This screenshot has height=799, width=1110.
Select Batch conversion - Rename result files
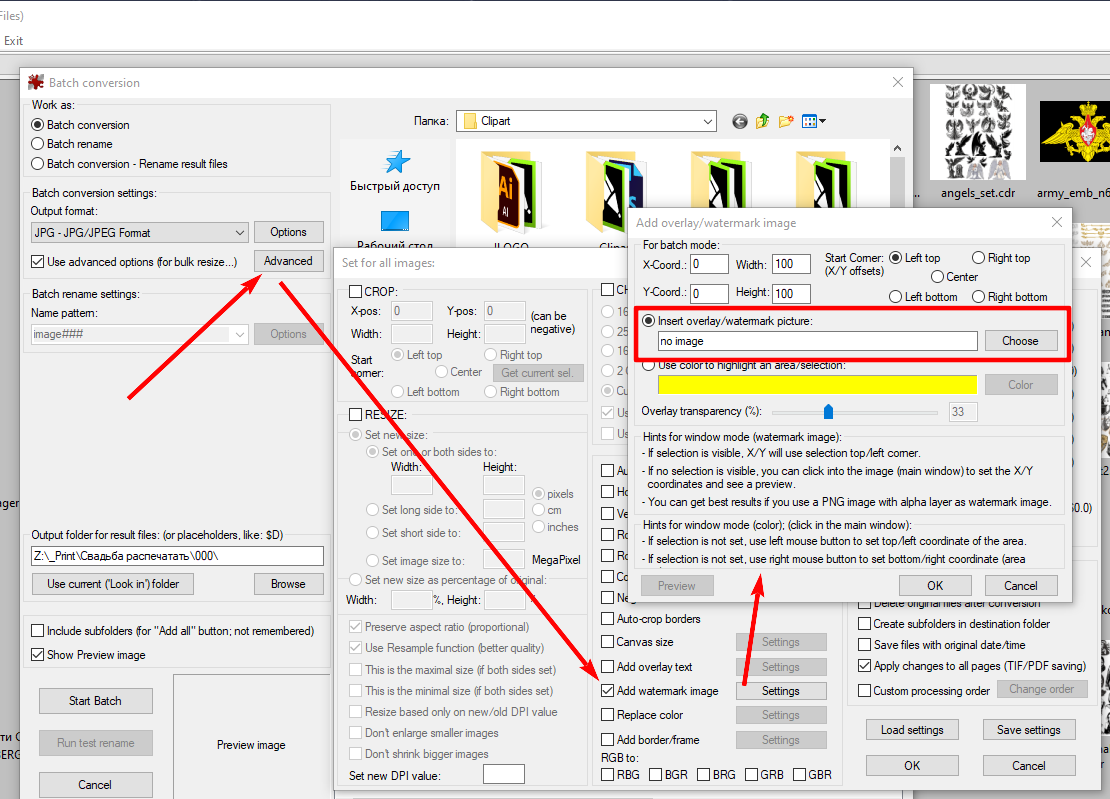click(38, 163)
